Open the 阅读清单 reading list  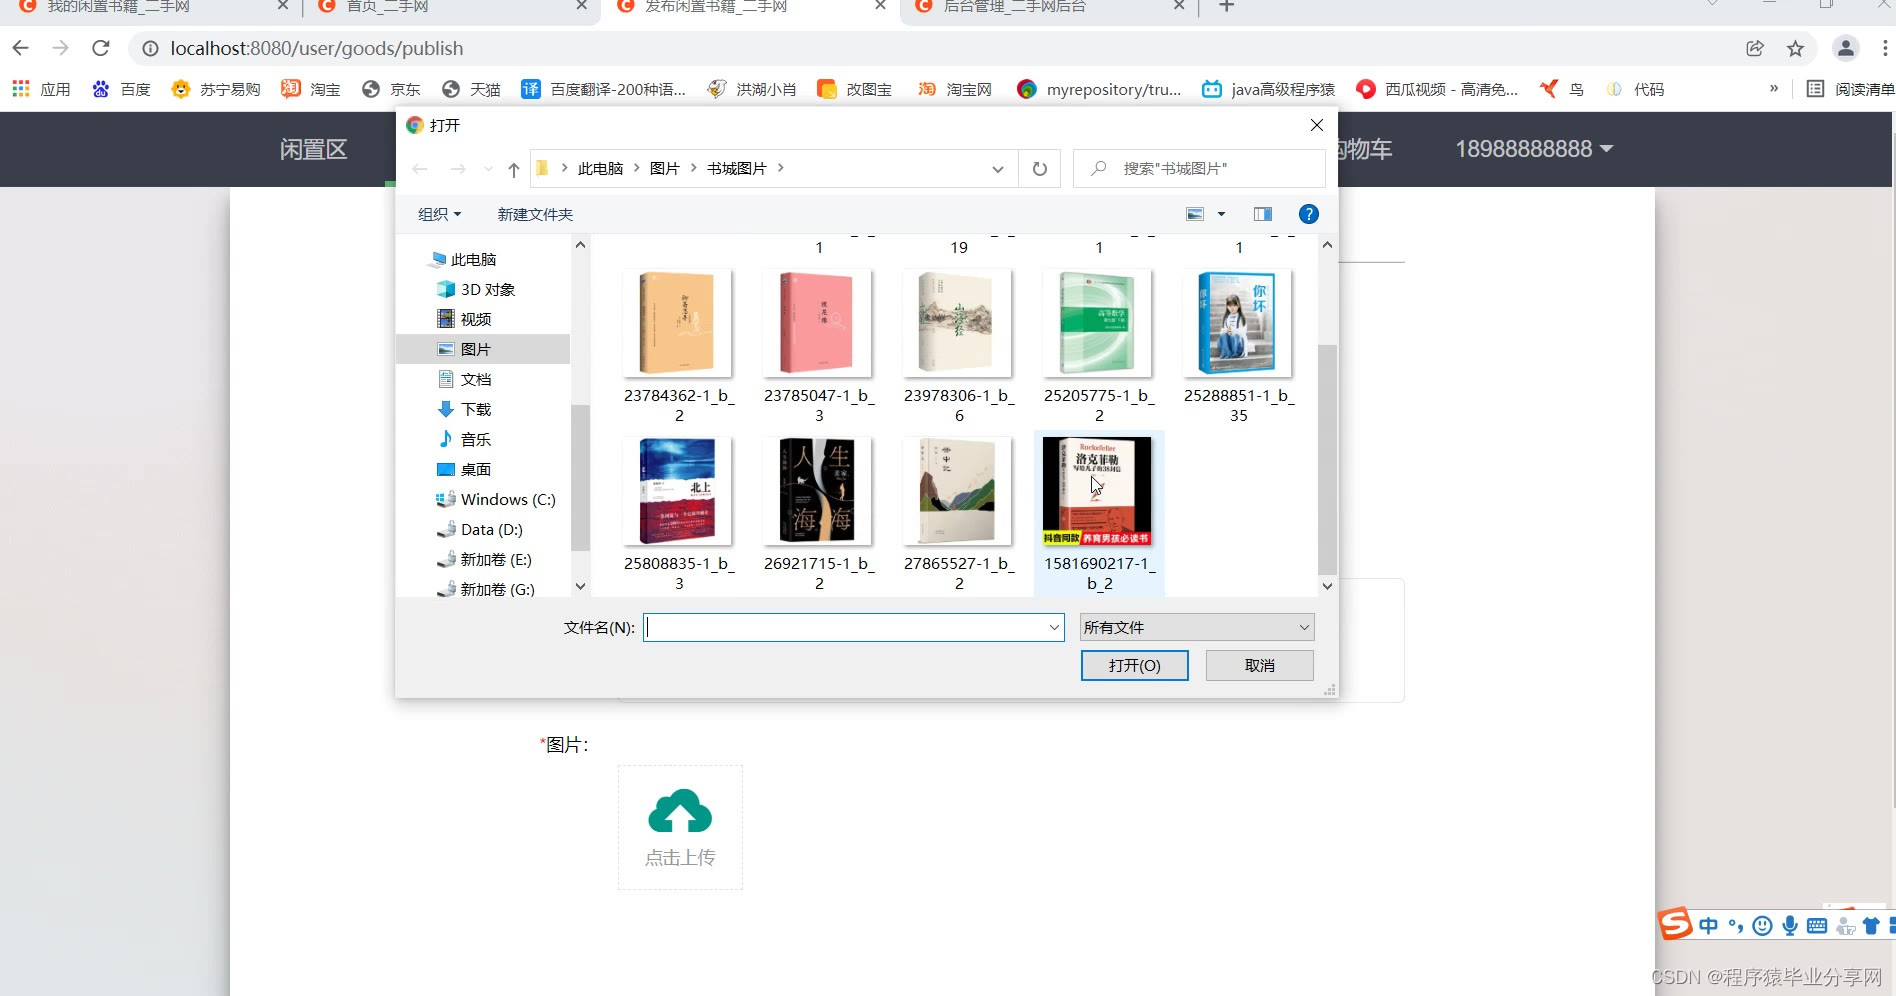[x=1850, y=89]
